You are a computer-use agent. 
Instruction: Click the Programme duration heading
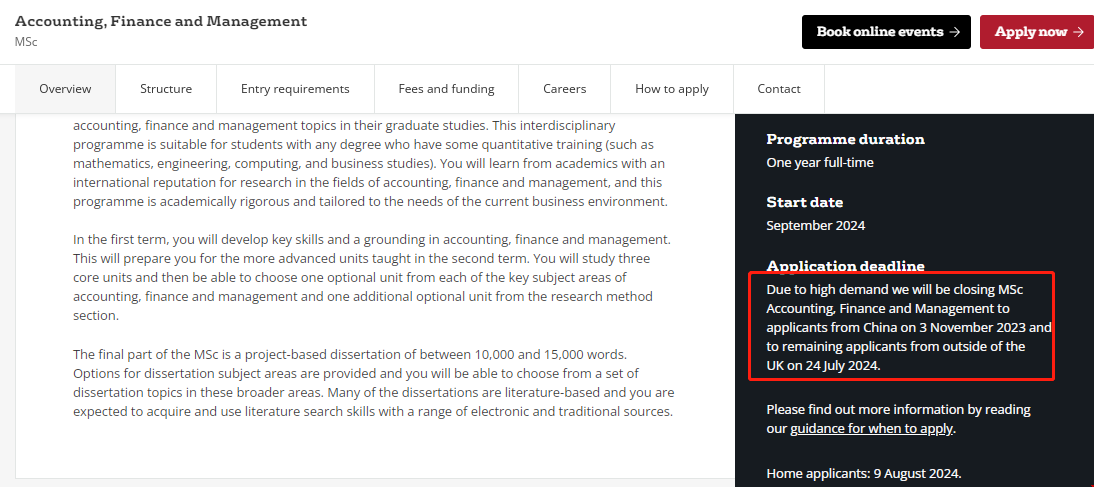tap(845, 139)
